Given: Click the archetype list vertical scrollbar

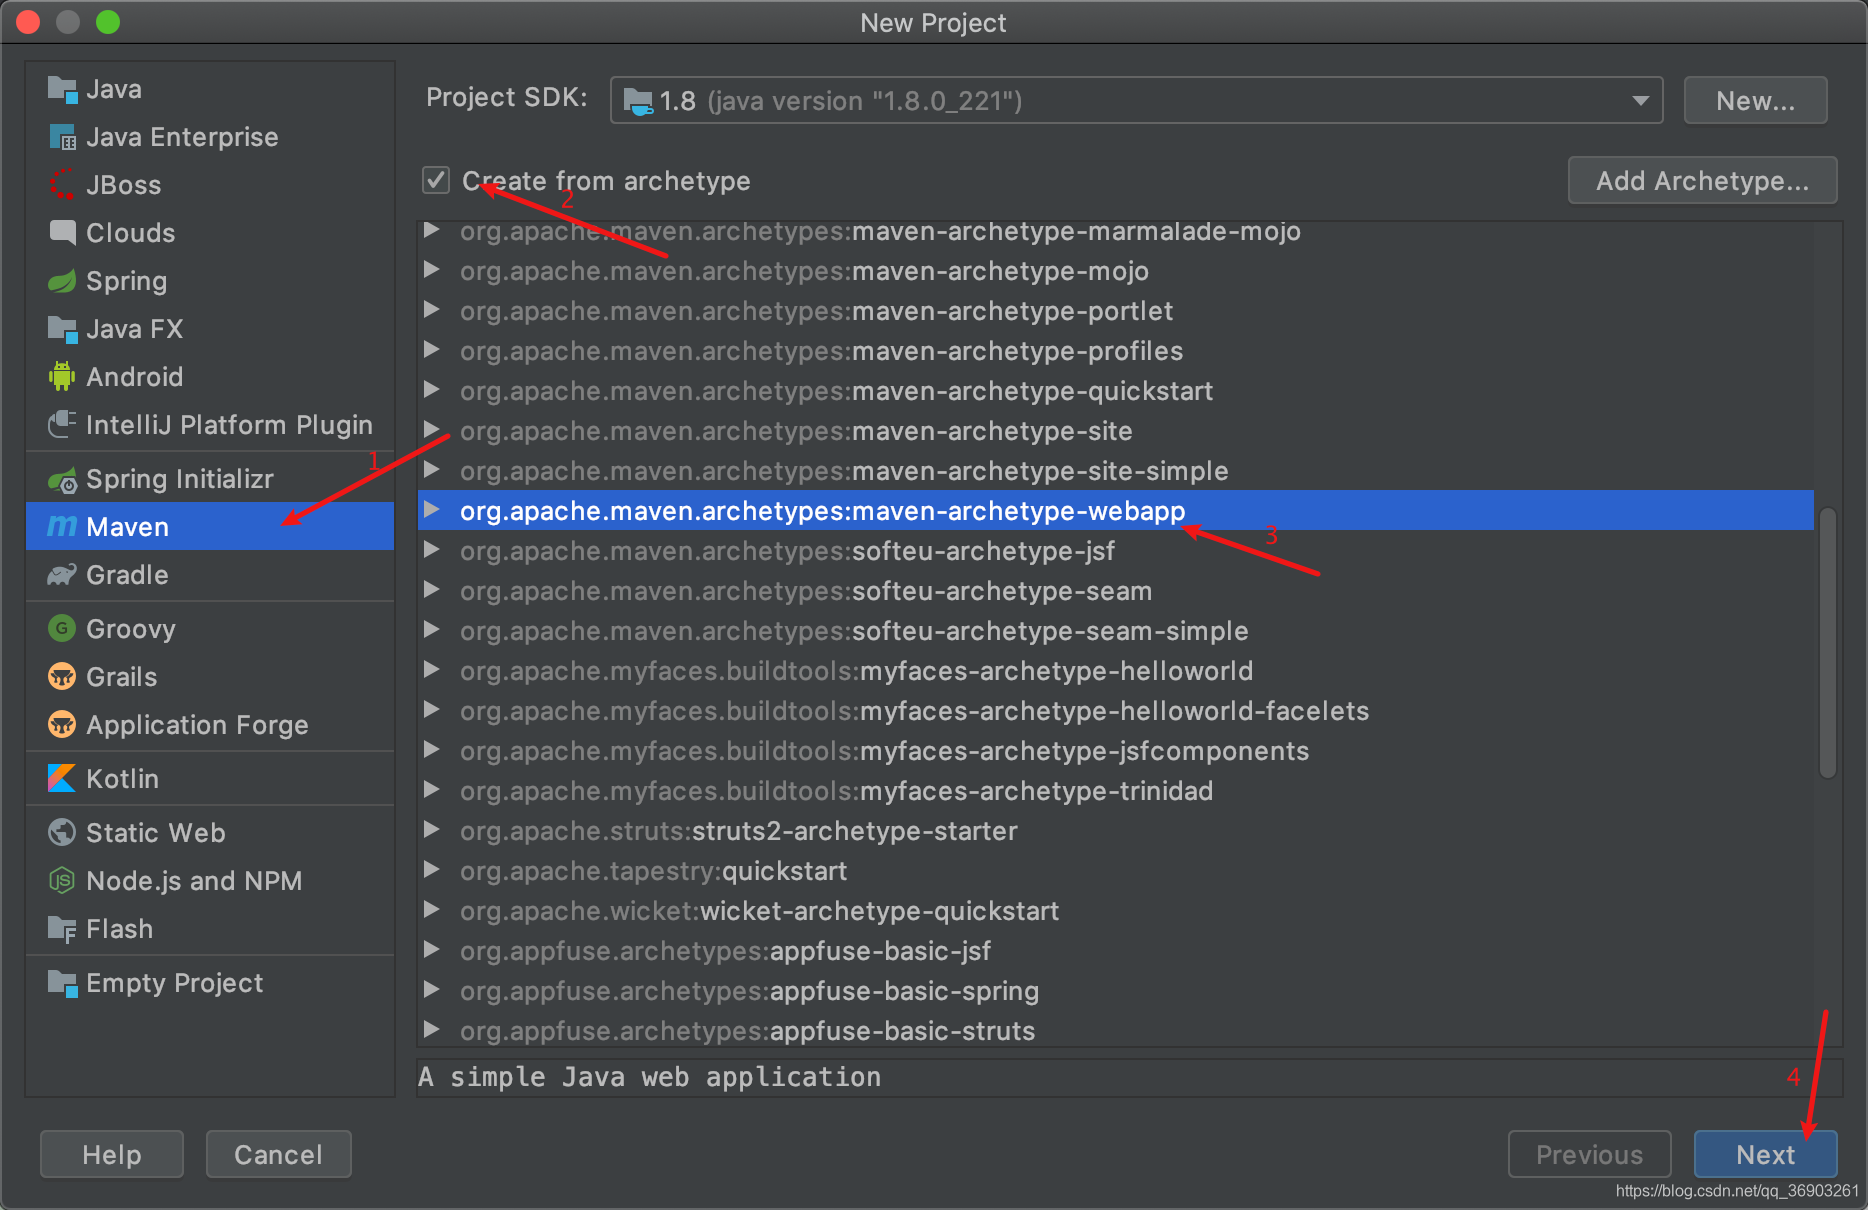Looking at the screenshot, I should [1827, 642].
